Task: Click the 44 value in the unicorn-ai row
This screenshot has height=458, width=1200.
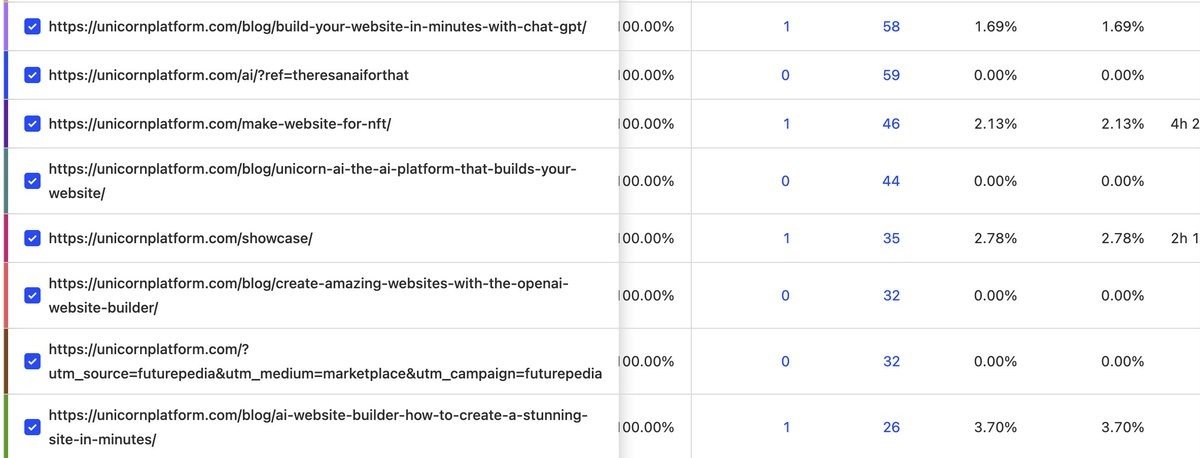Action: point(891,181)
